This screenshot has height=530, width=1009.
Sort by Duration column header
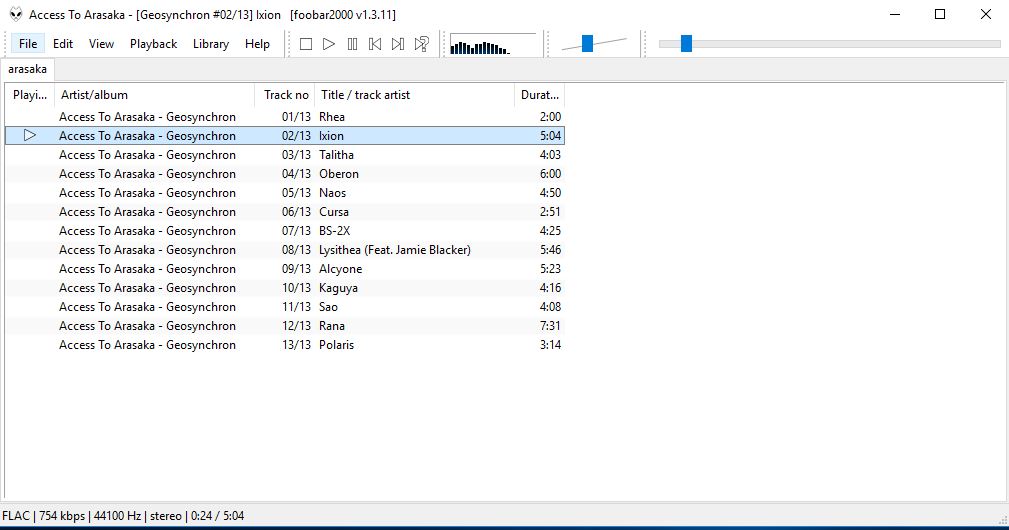(x=539, y=95)
